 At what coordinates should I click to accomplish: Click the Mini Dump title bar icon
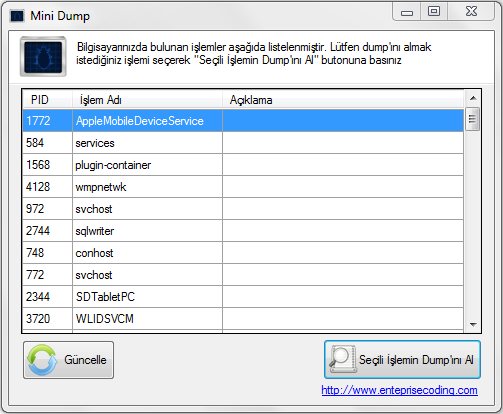(x=17, y=16)
